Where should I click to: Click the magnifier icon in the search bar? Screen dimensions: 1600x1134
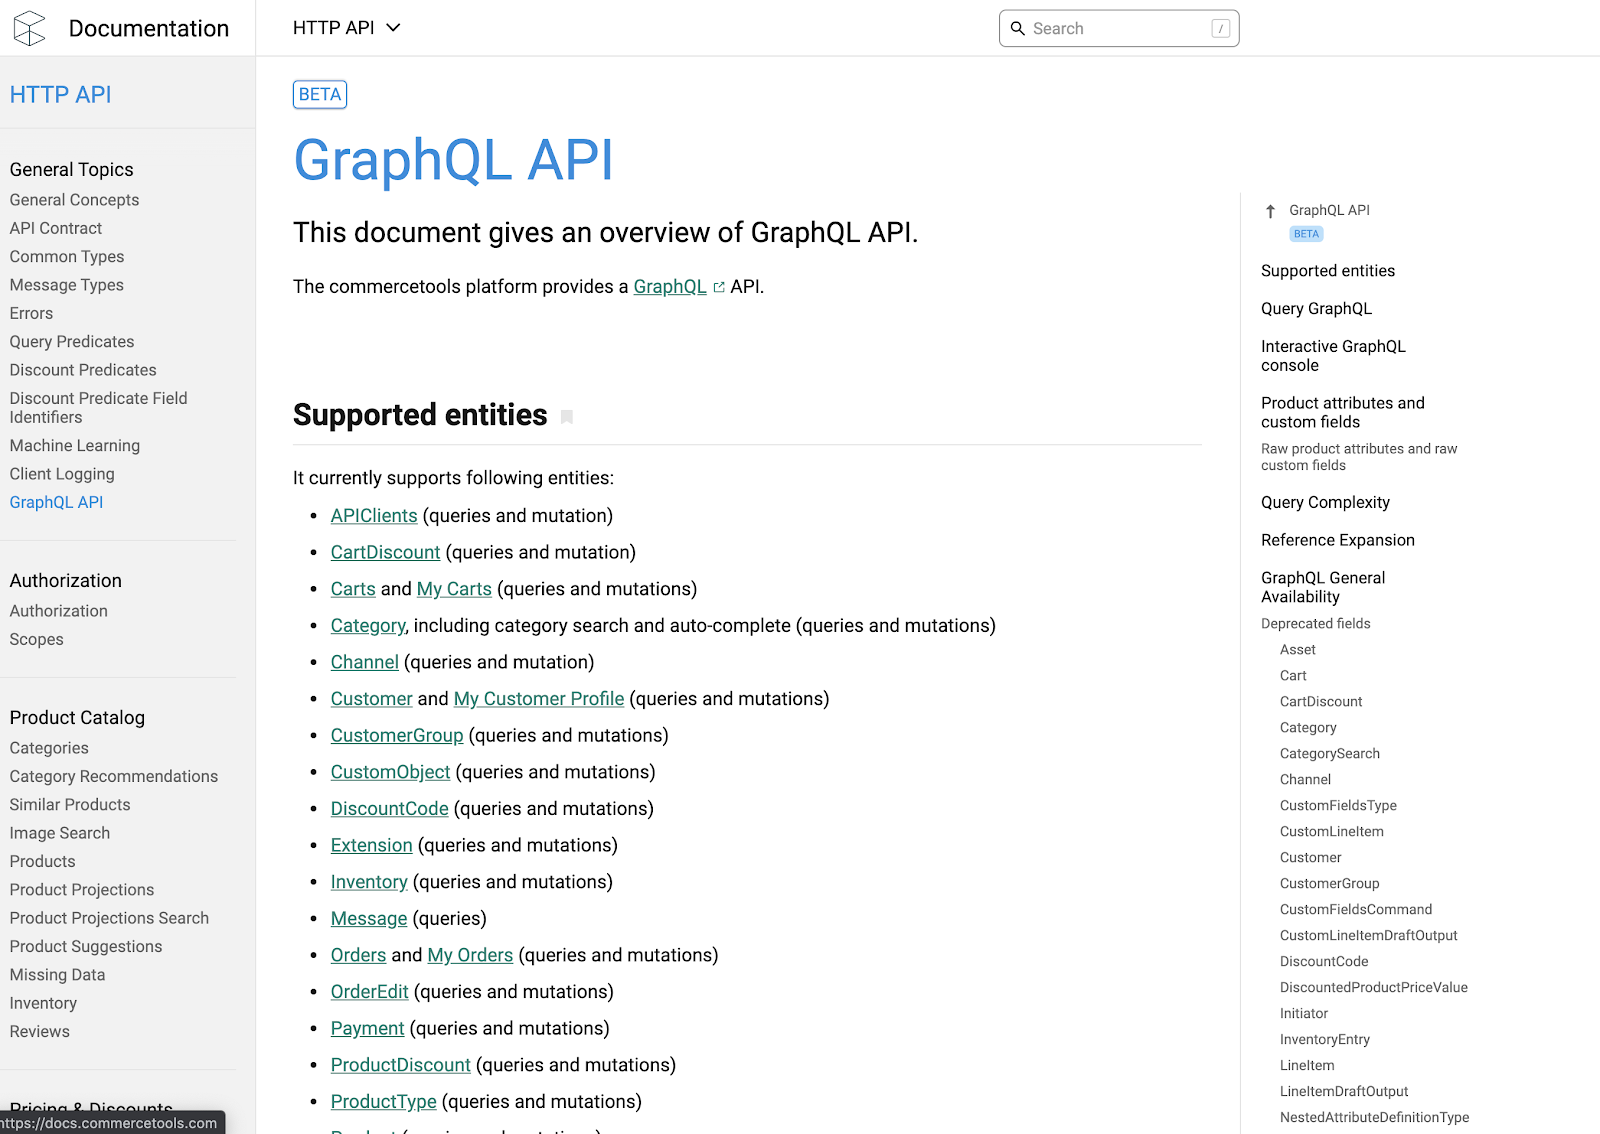pos(1018,28)
